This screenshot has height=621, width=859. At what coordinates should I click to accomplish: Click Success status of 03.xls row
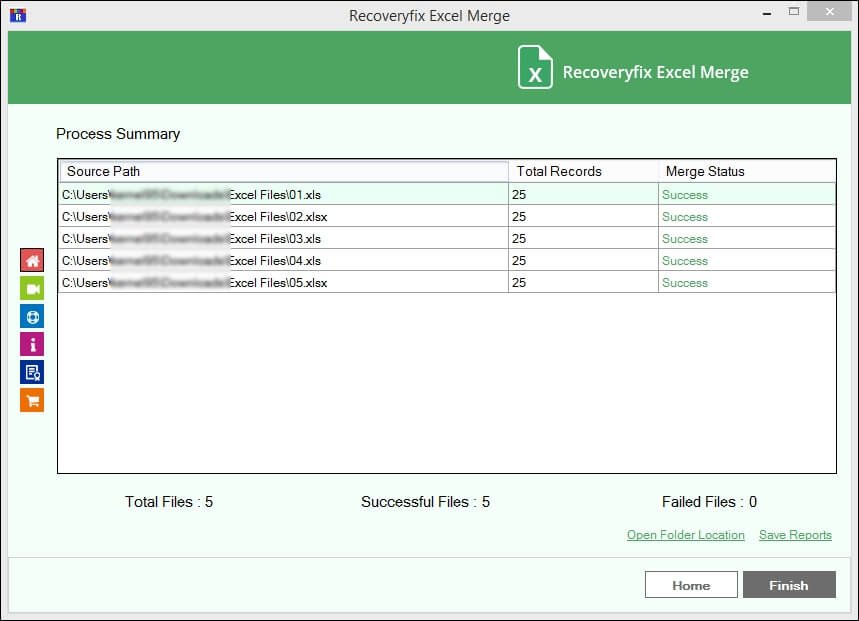(685, 239)
